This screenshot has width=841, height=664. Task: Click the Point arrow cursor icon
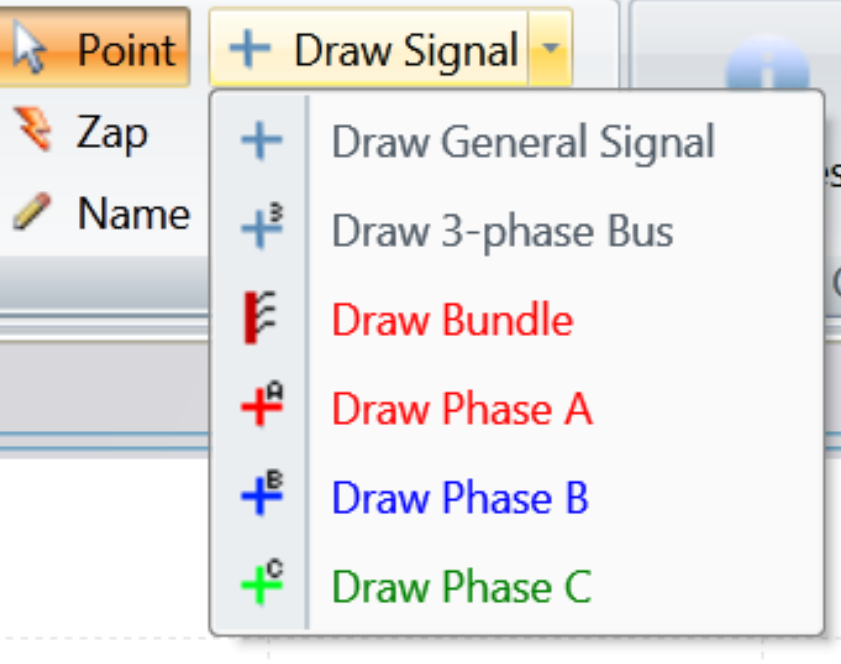32,47
